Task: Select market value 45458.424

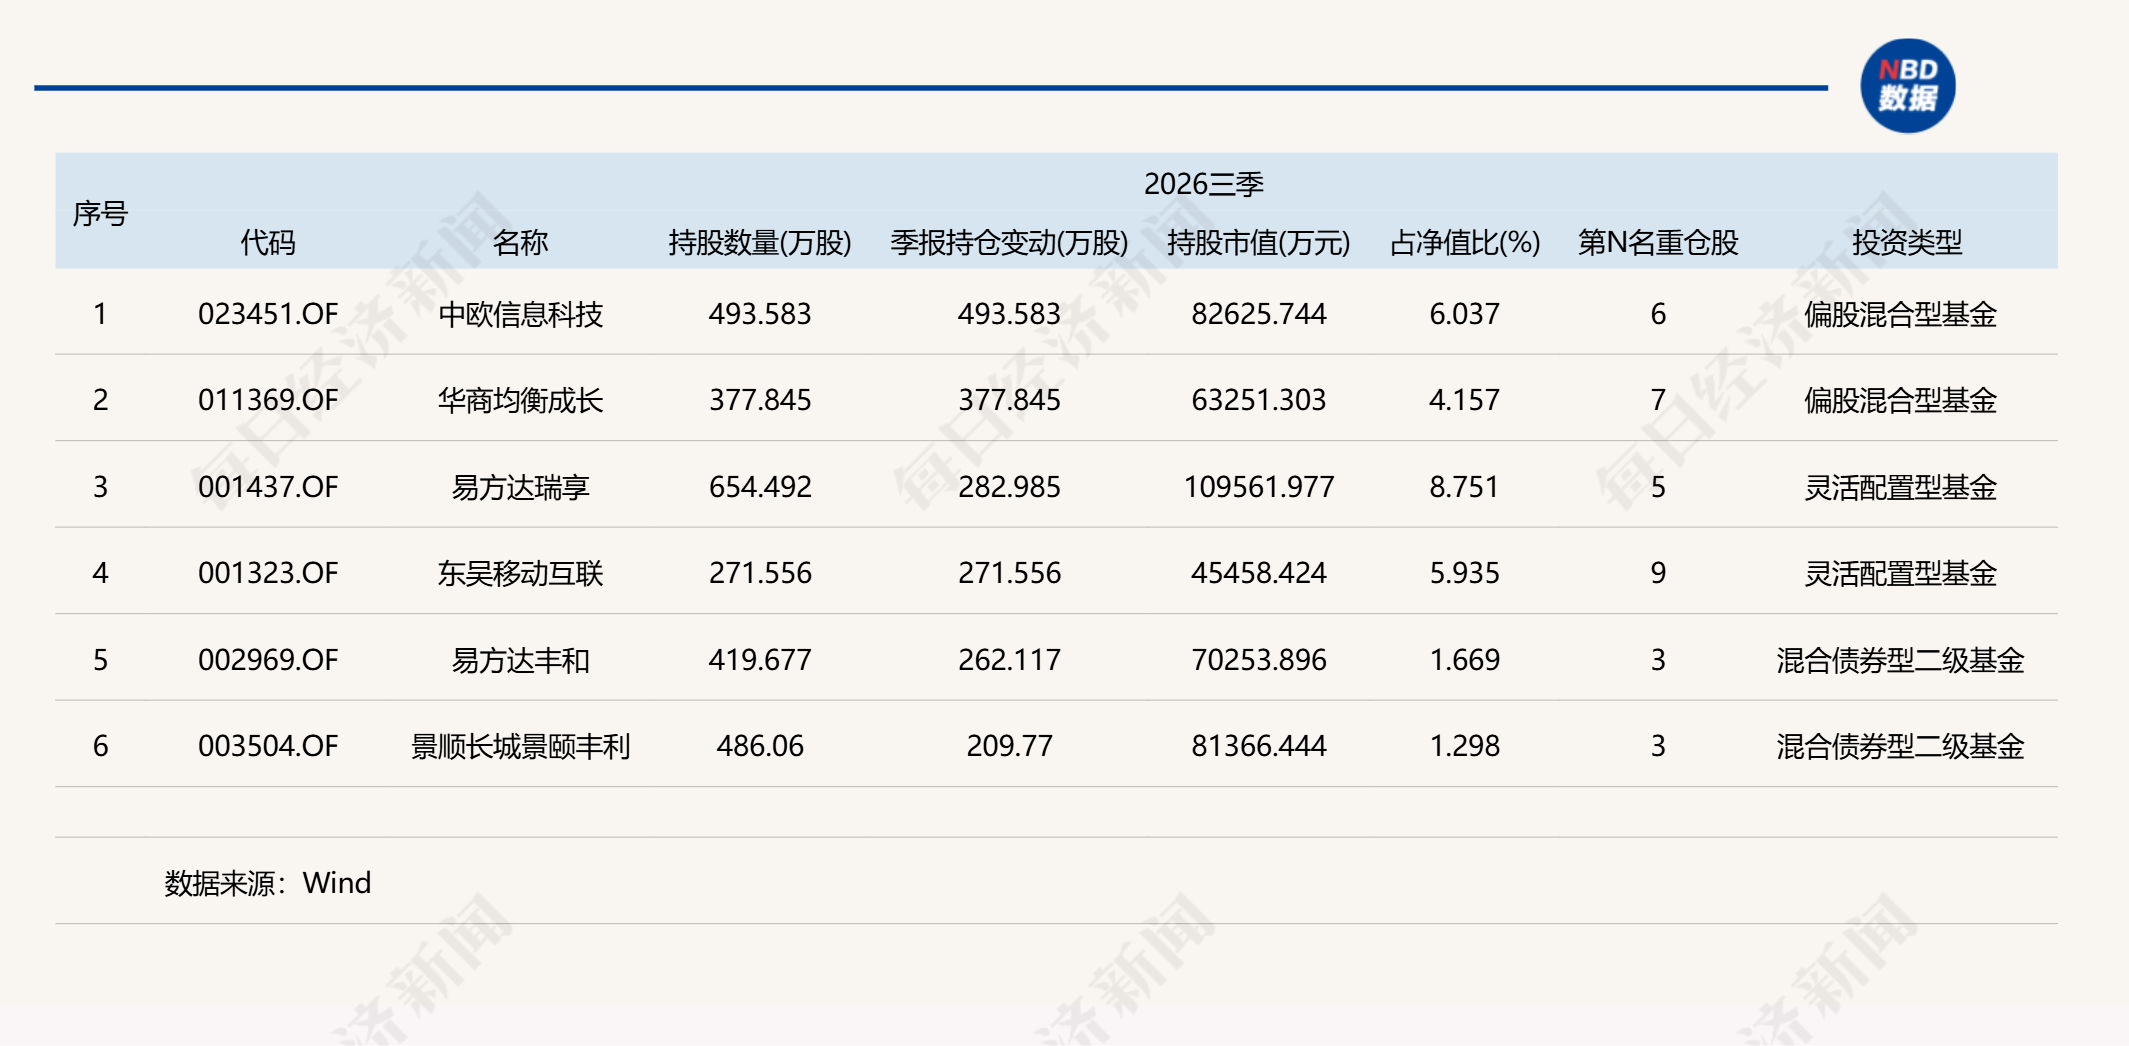Action: coord(1259,573)
